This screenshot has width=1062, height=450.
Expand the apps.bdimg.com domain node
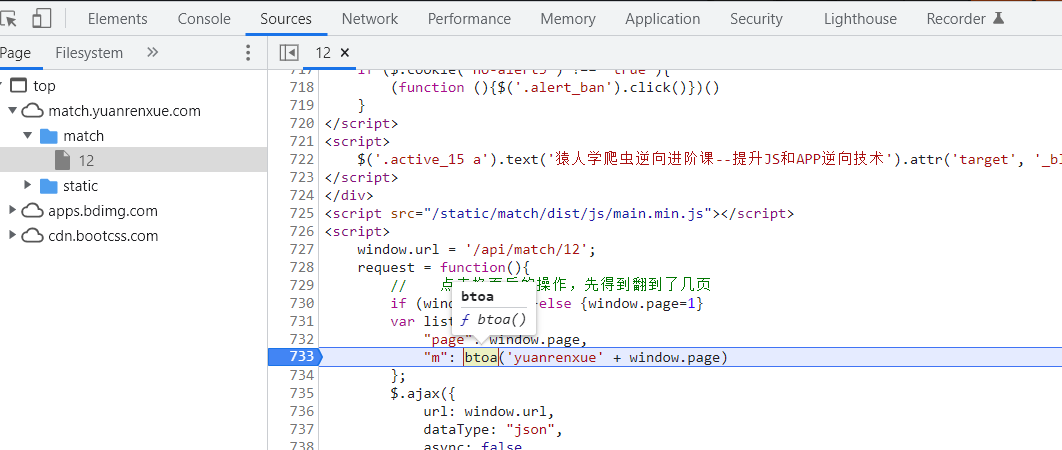pos(12,210)
